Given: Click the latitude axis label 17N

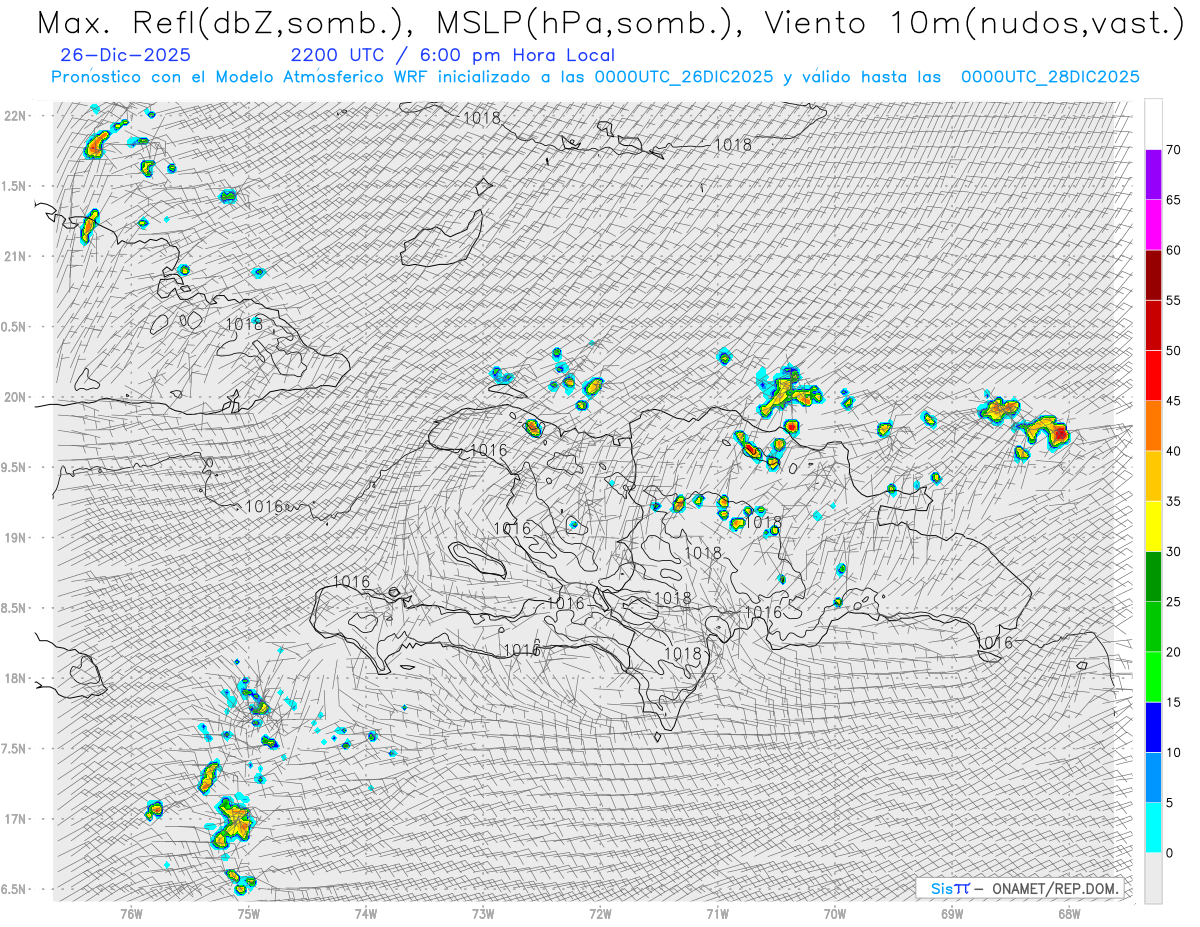Looking at the screenshot, I should point(17,819).
